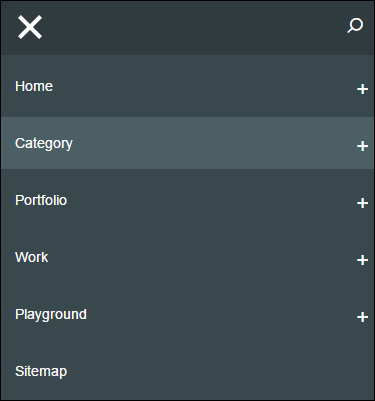Screen dimensions: 375x401
Task: Expand the Category submenu plus icon
Action: tap(362, 146)
